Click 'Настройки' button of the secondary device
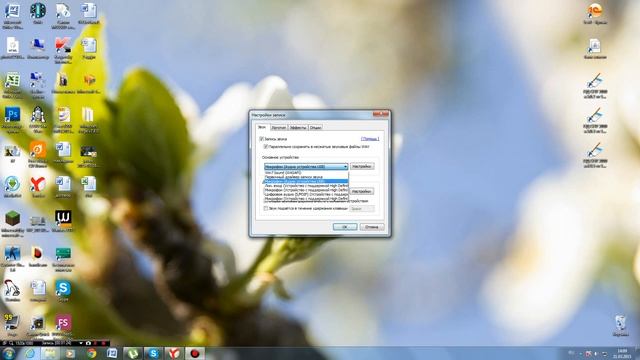The width and height of the screenshot is (640, 360). point(362,191)
